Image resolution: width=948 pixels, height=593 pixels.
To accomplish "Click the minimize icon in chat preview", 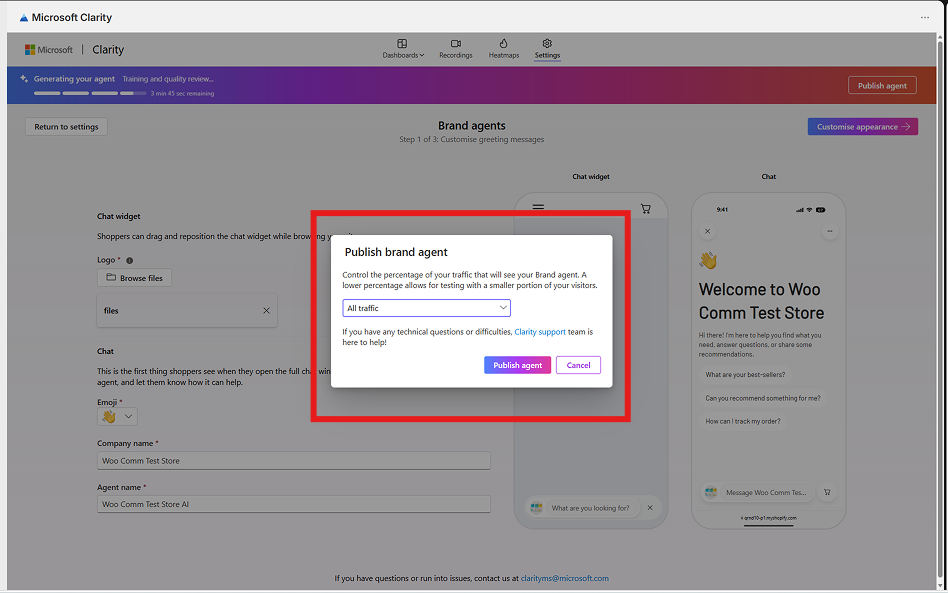I will tap(830, 231).
